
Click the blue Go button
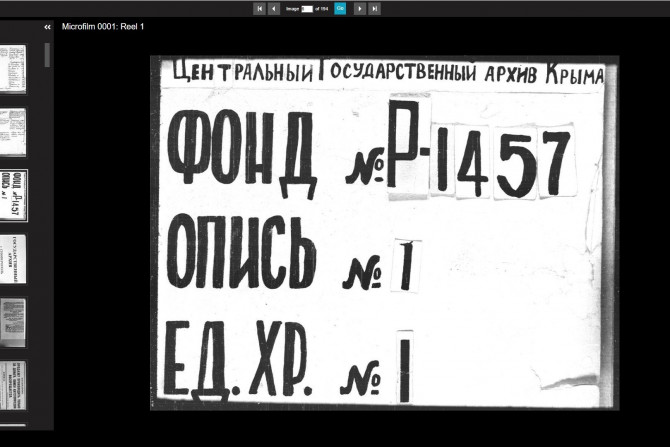(x=340, y=8)
